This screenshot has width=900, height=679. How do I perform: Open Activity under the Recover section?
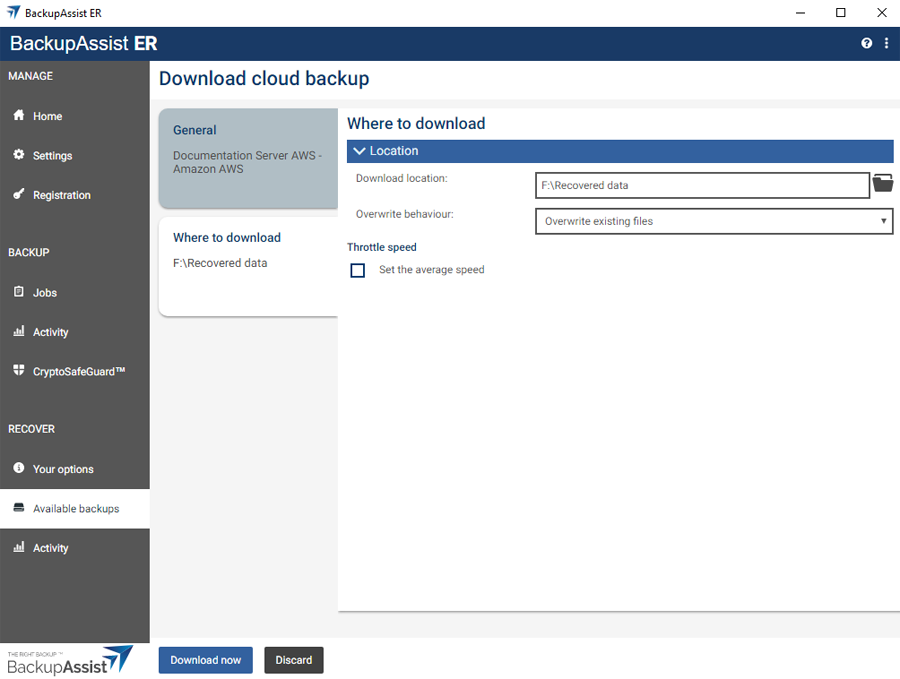click(75, 548)
